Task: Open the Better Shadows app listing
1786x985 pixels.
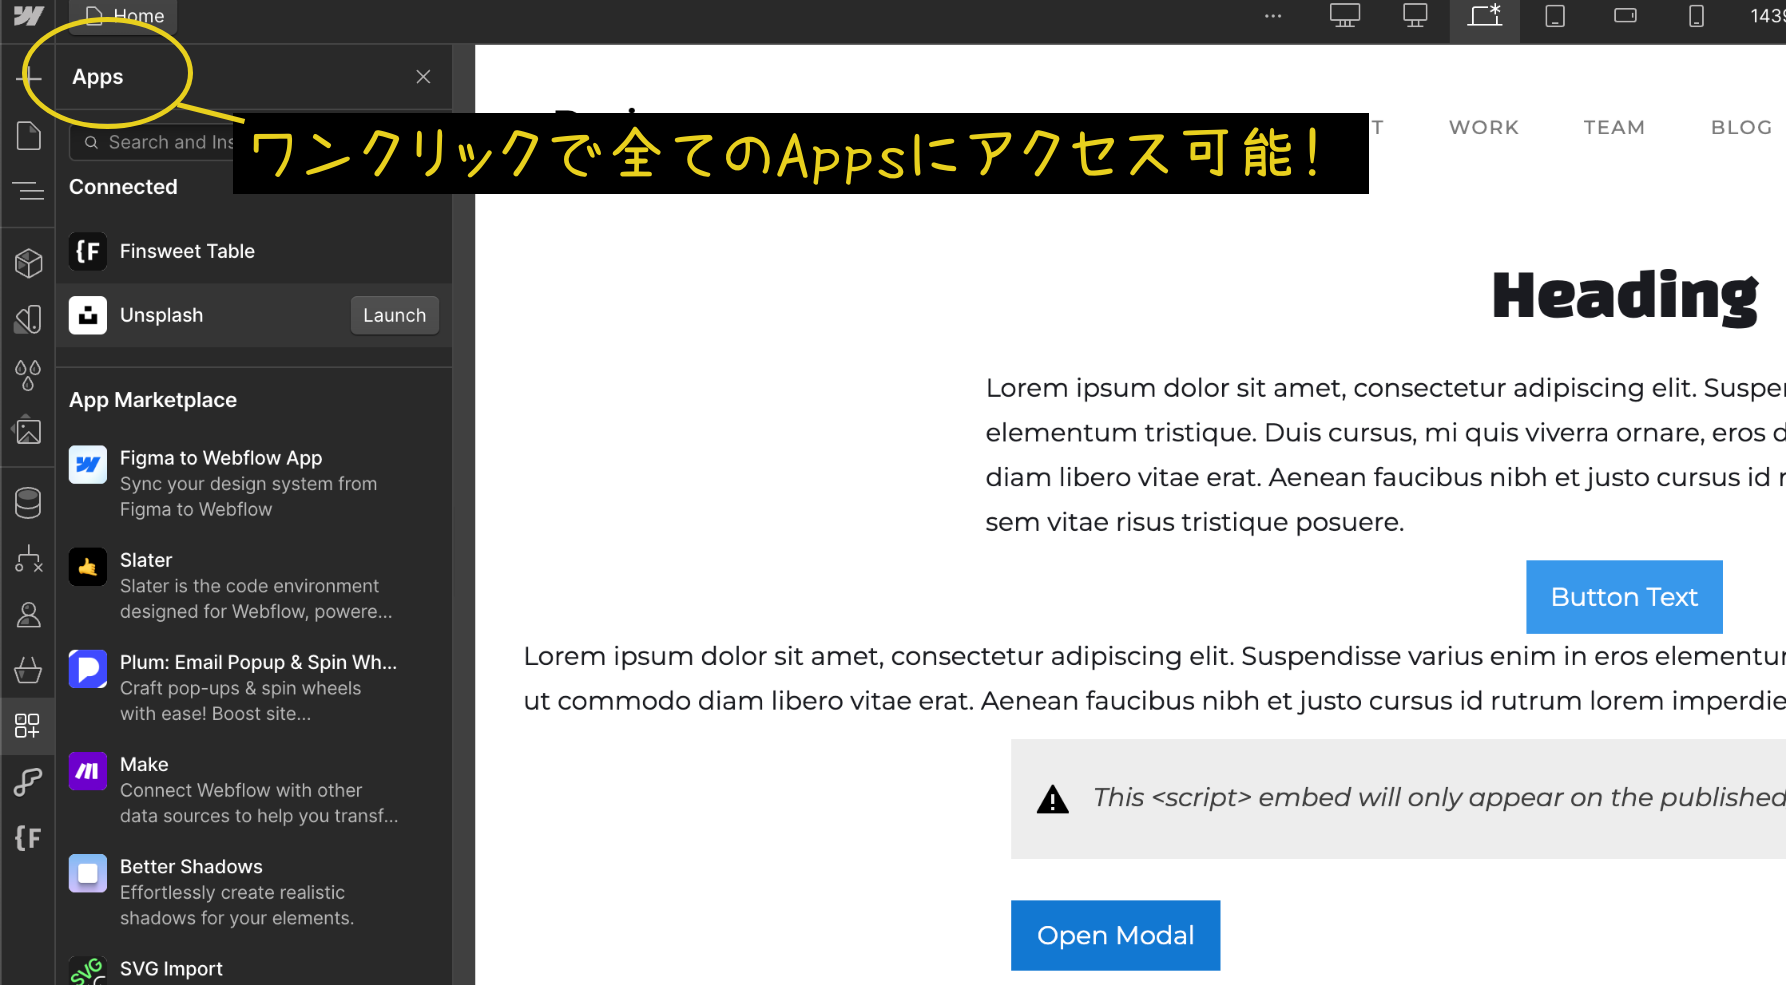Action: click(x=254, y=891)
